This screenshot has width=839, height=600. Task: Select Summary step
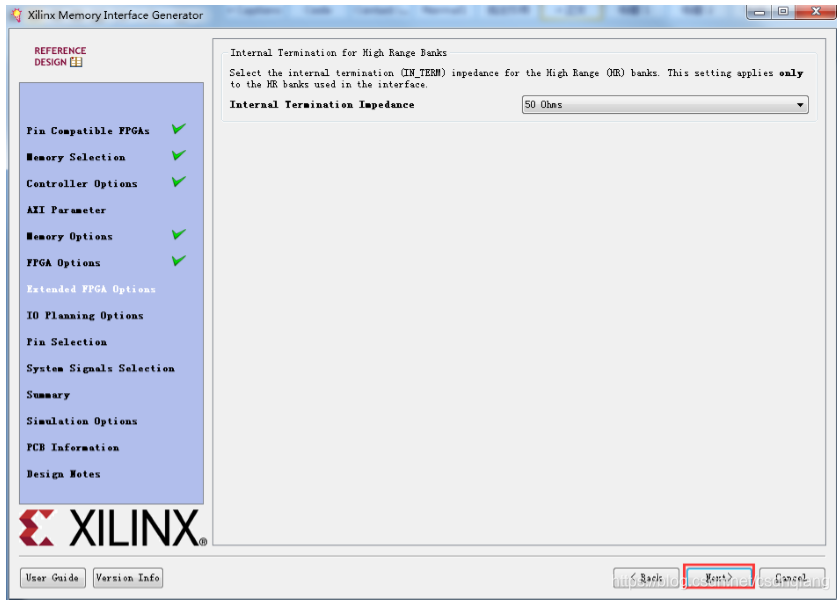click(x=48, y=395)
